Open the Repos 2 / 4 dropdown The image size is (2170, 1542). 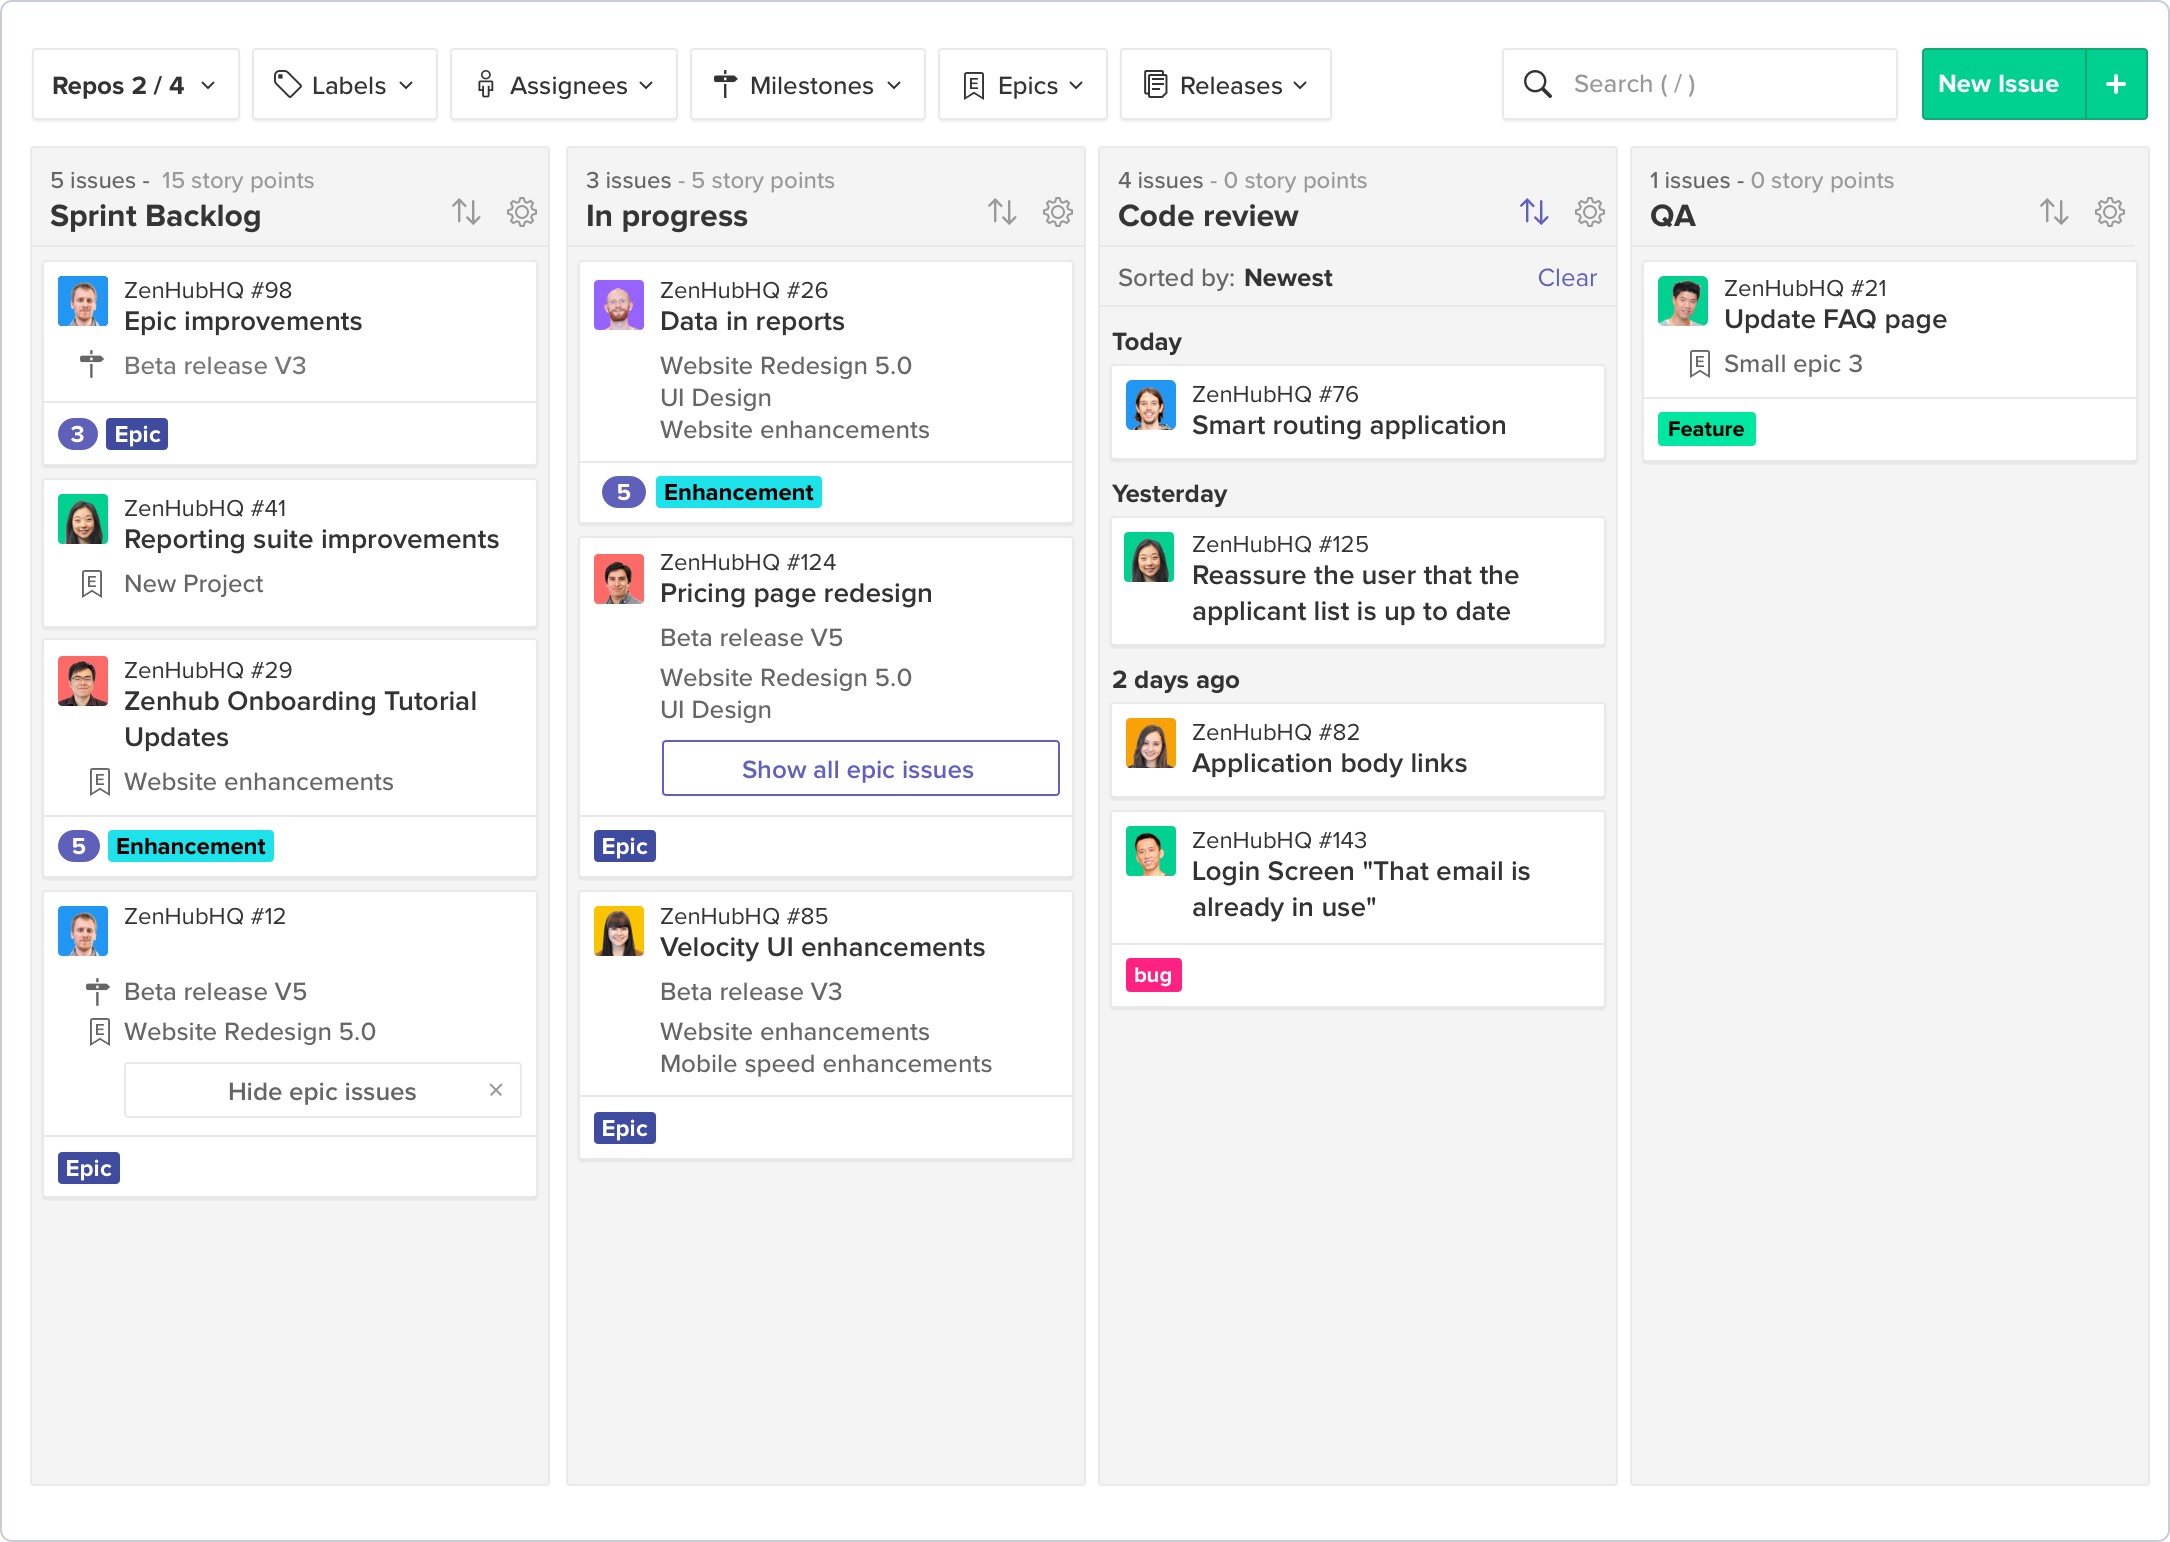point(135,84)
